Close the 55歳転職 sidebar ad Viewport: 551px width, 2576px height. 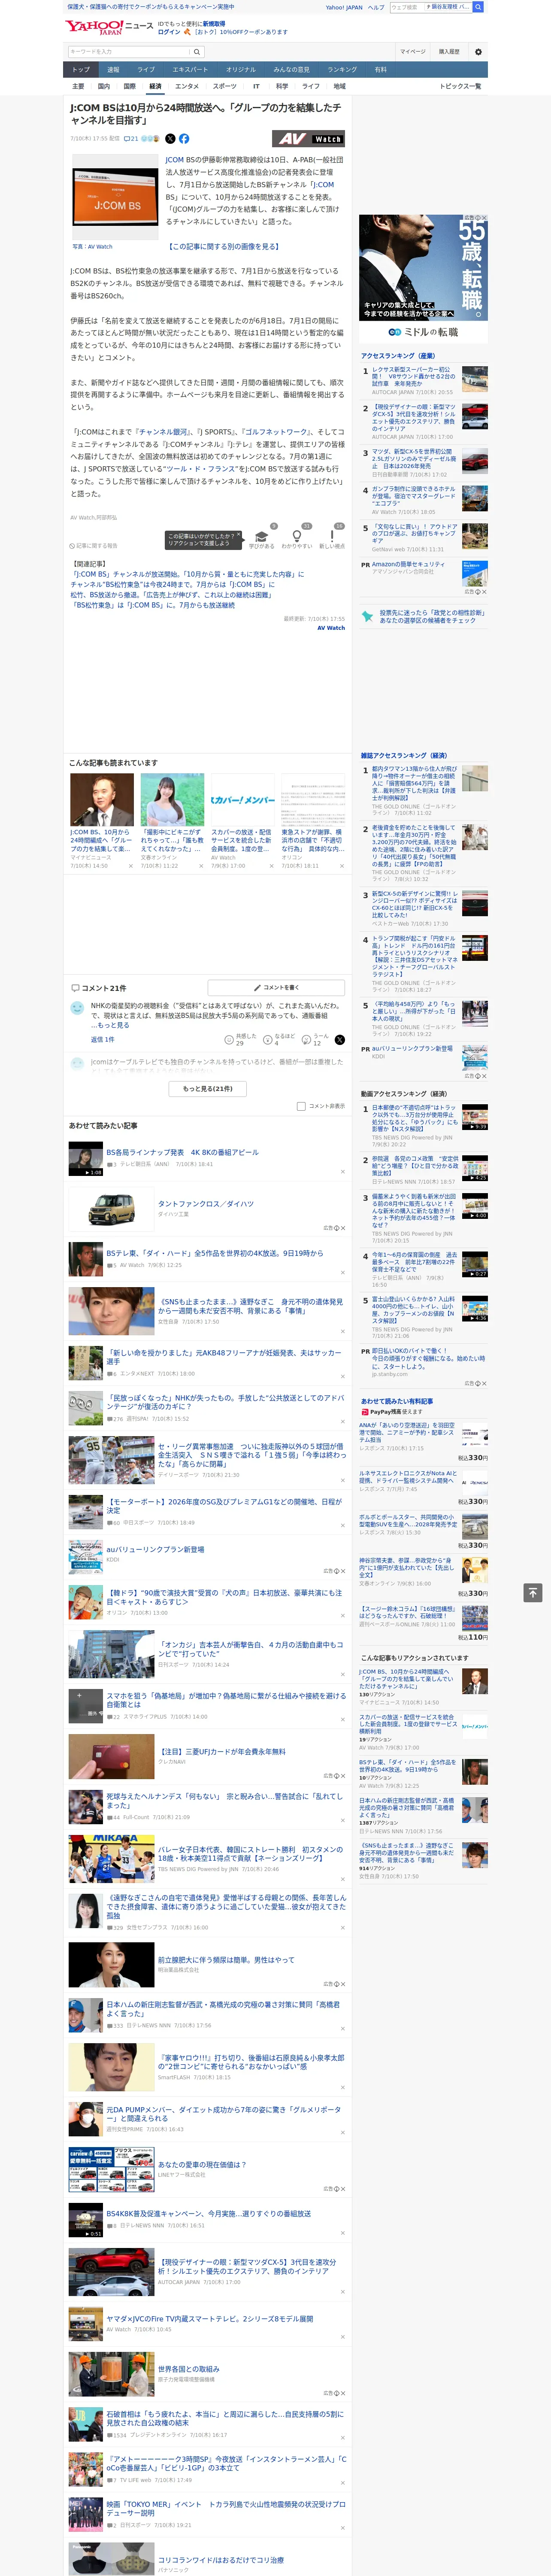484,218
